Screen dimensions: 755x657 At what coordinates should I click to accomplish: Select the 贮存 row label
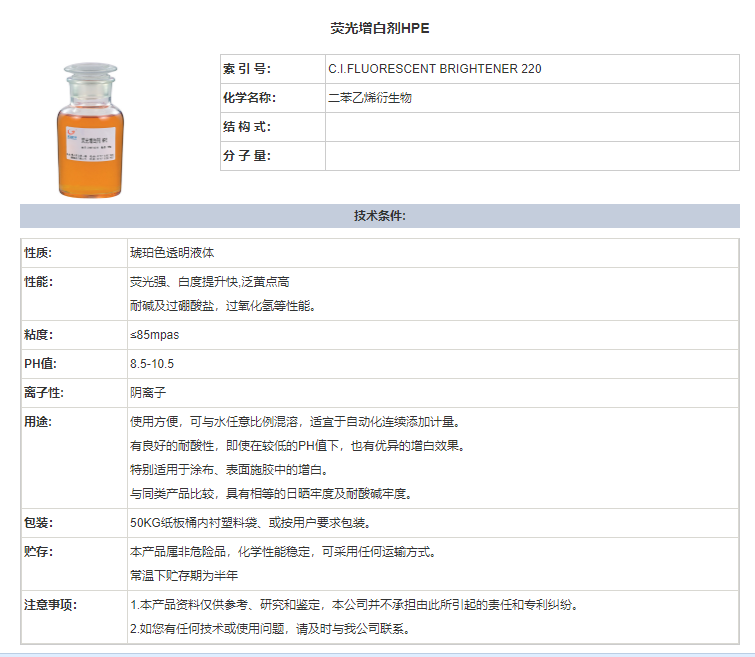[38, 552]
